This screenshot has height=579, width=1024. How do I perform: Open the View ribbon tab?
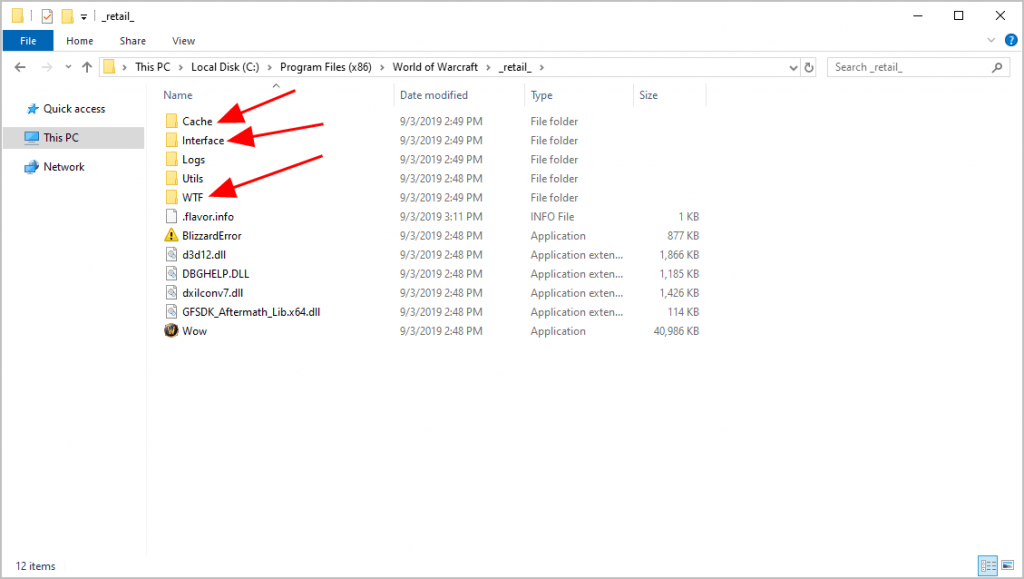[184, 40]
